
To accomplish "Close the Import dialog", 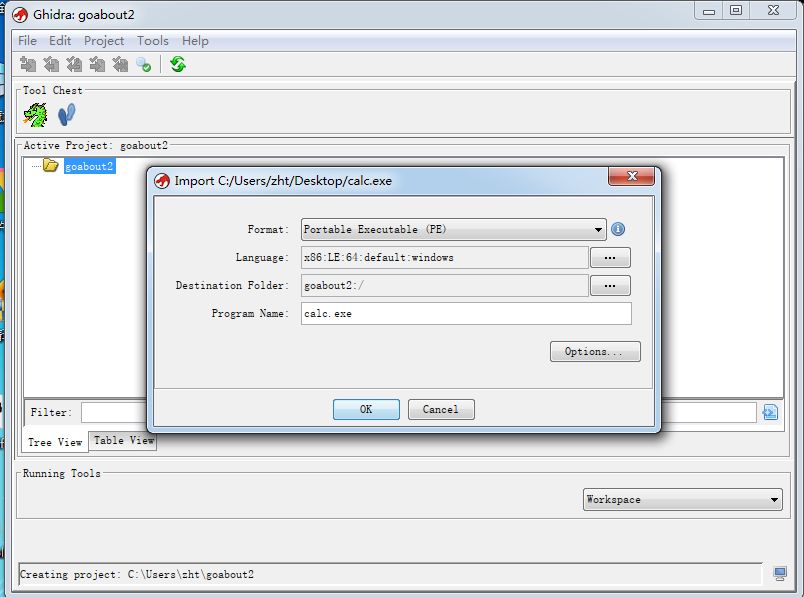I will coord(631,176).
